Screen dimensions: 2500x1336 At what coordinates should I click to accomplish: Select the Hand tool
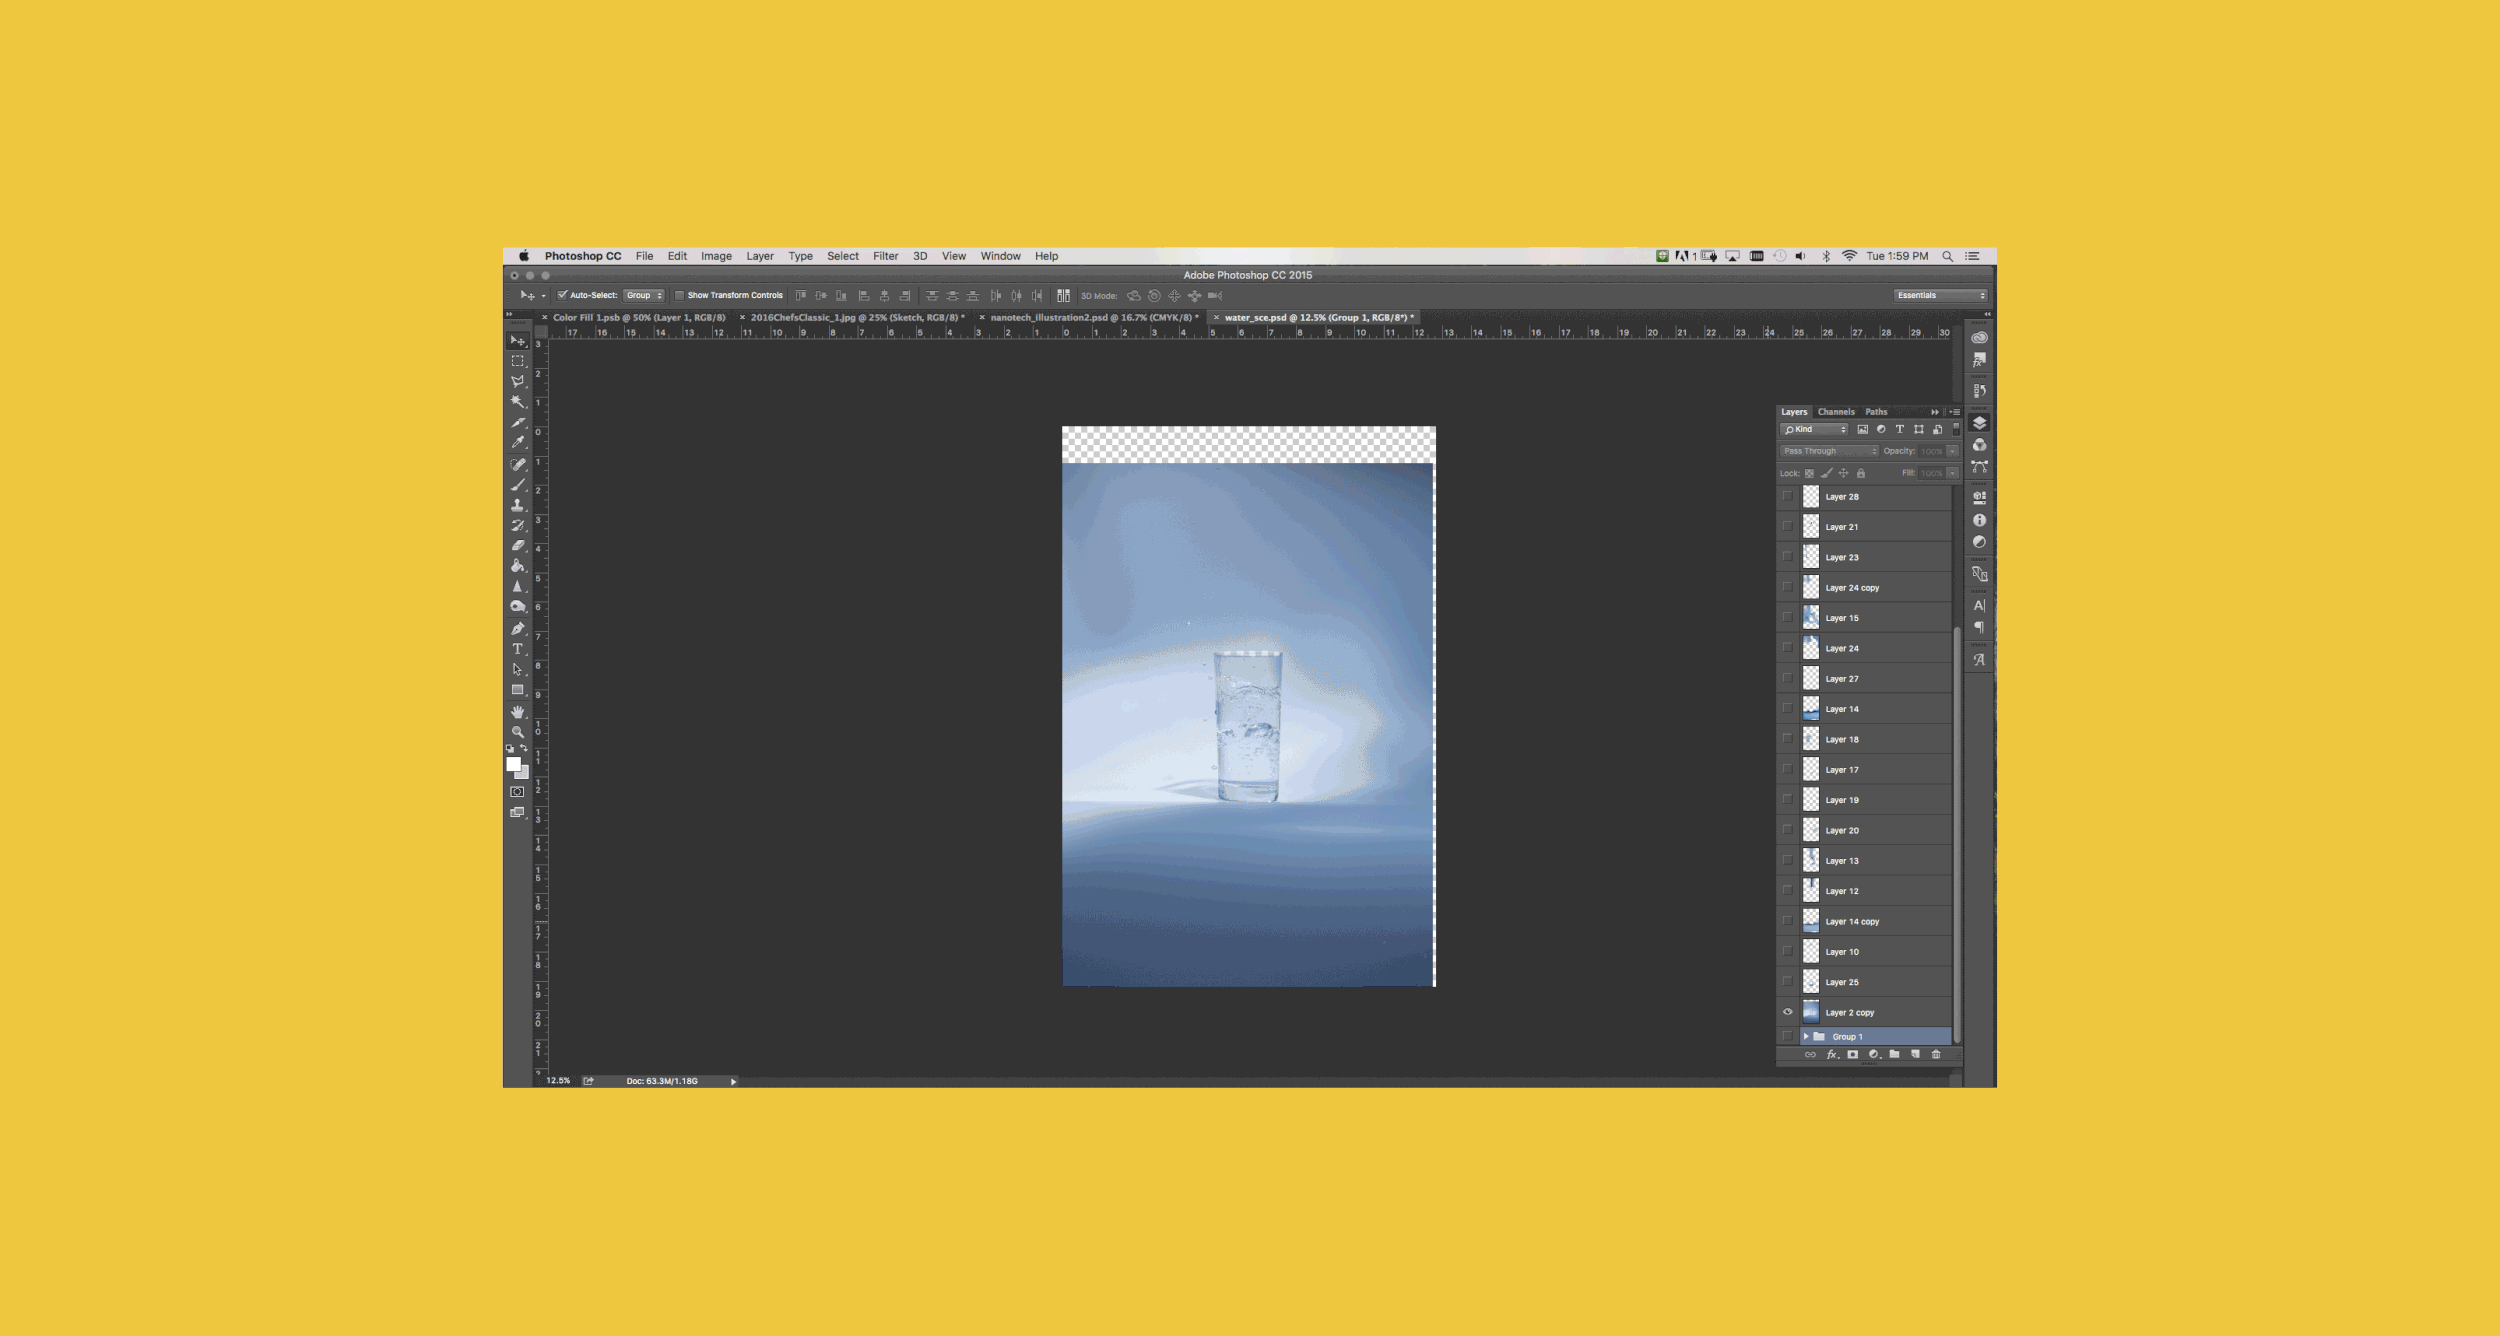517,712
